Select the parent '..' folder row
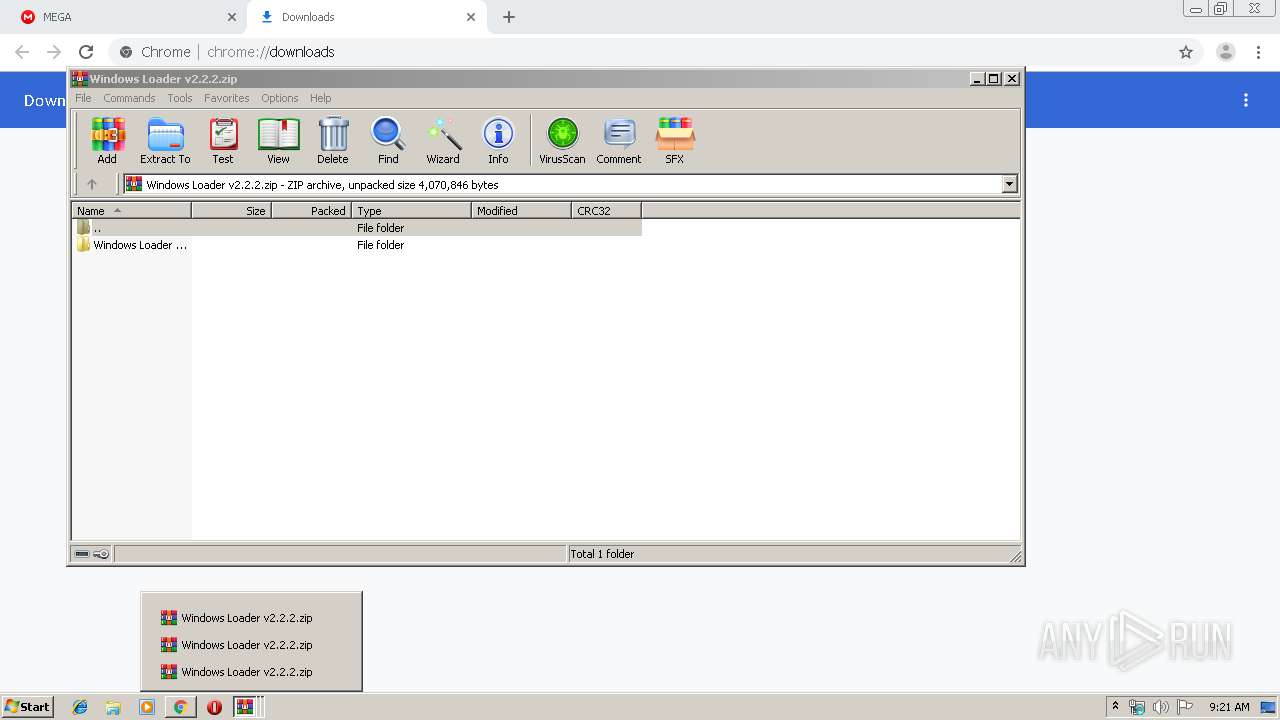 click(x=357, y=228)
